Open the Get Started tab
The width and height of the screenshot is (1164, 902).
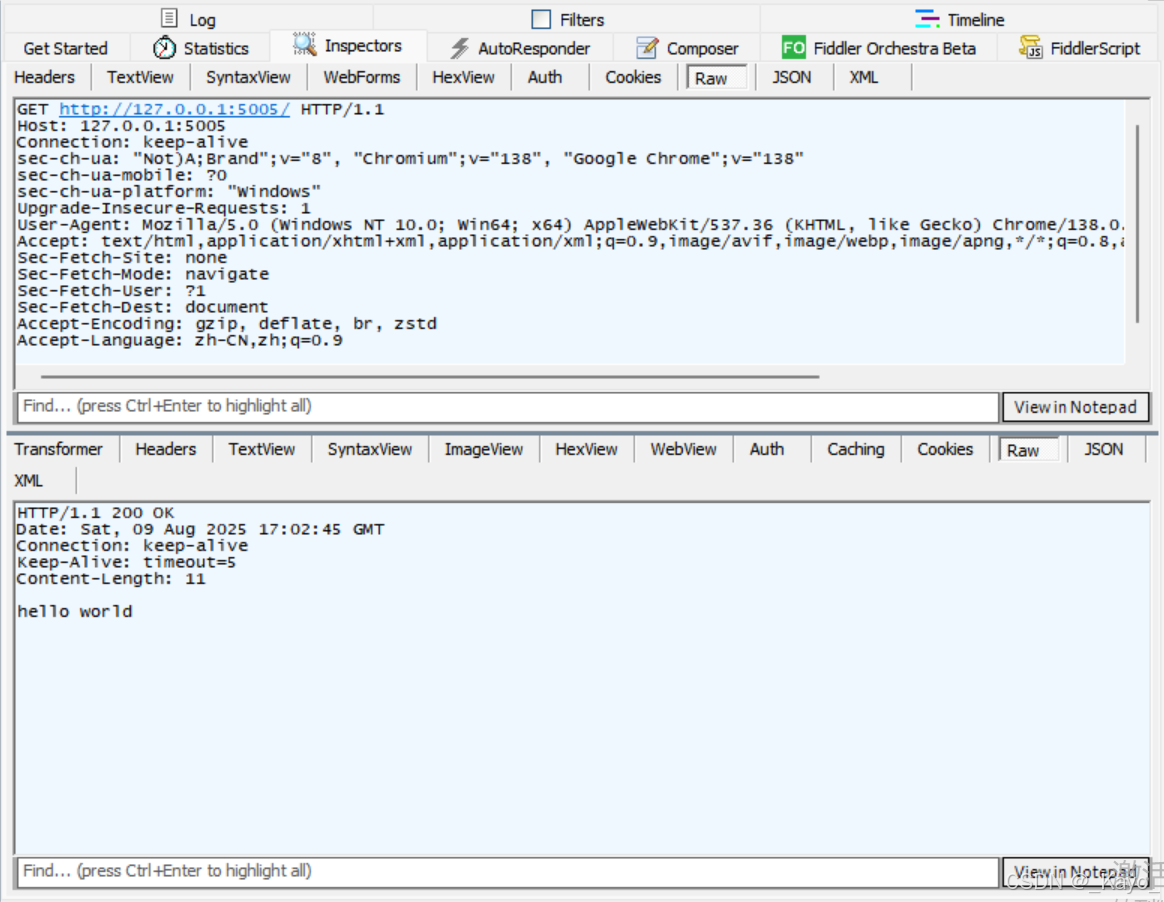pyautogui.click(x=66, y=48)
